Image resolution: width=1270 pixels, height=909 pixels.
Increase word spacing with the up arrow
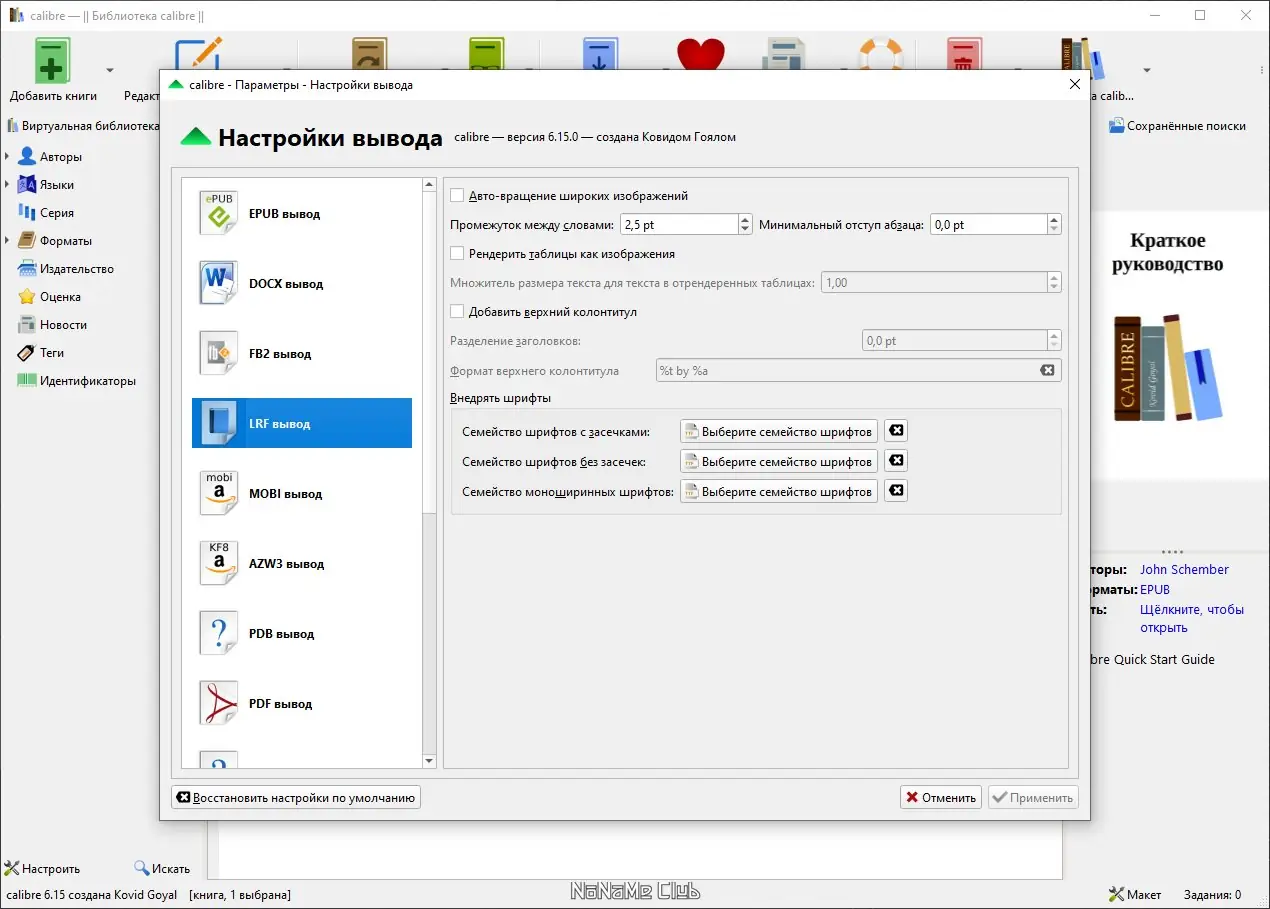[745, 220]
